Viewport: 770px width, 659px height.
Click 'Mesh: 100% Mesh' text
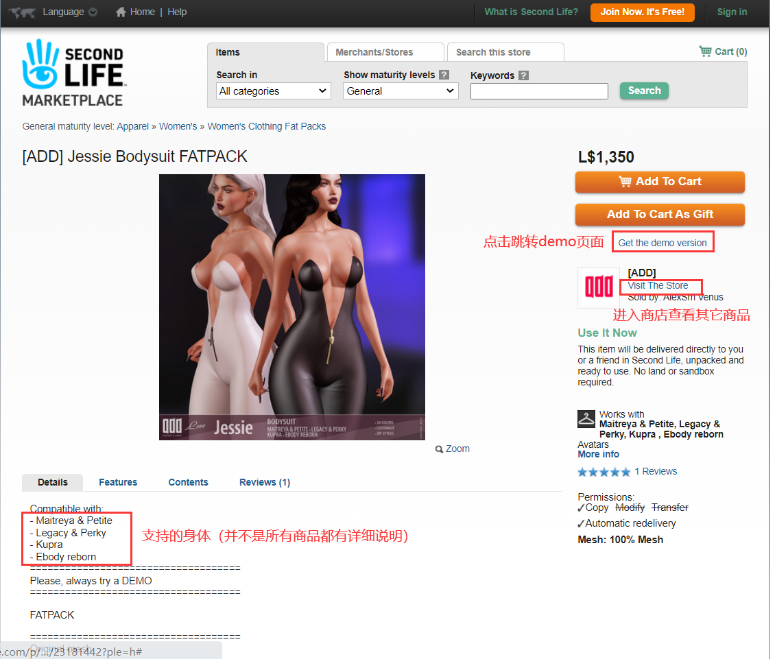coord(620,540)
